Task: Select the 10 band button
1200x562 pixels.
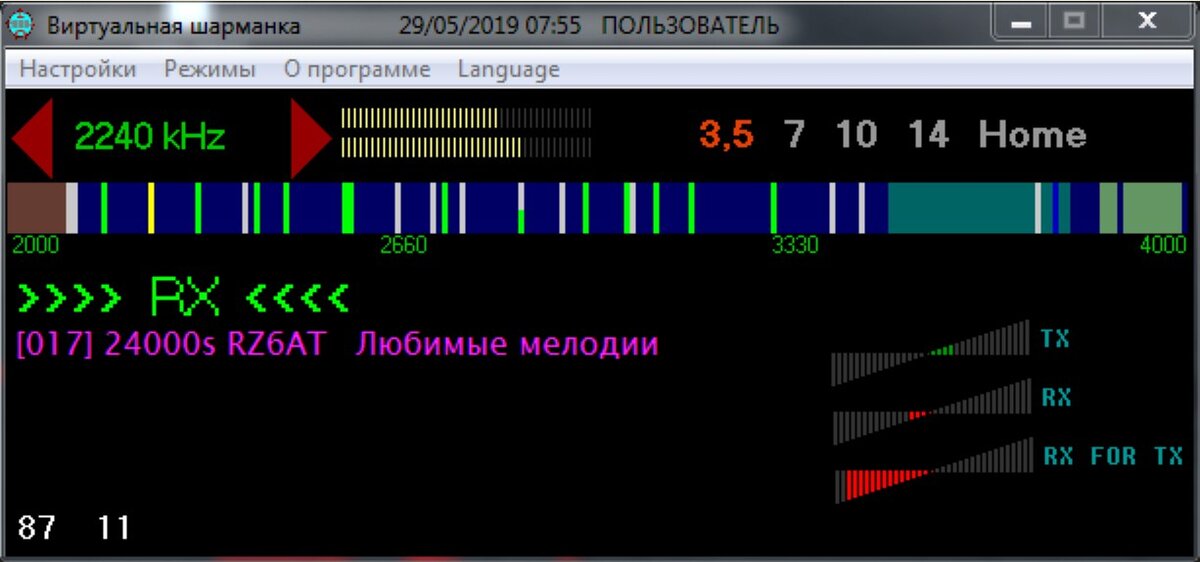Action: (856, 135)
